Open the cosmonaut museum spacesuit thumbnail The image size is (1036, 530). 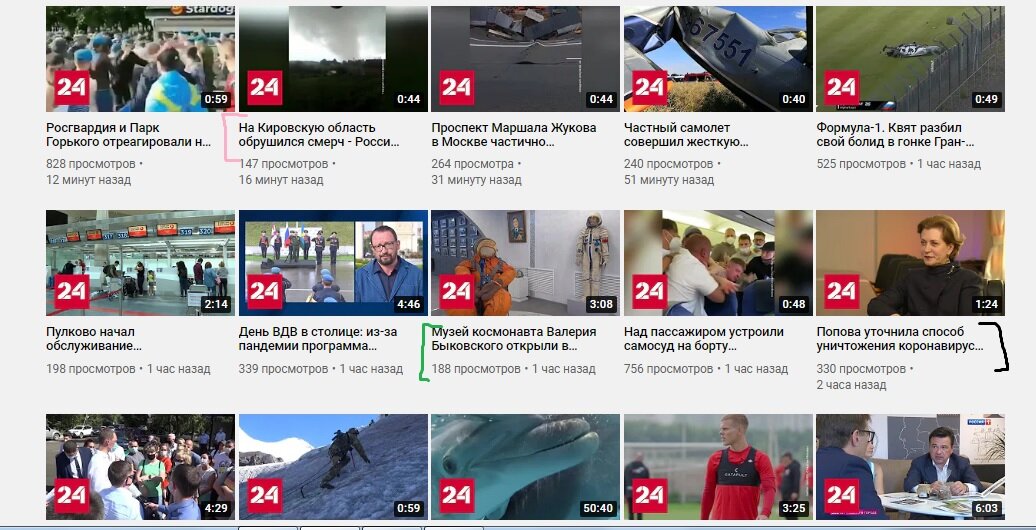525,263
